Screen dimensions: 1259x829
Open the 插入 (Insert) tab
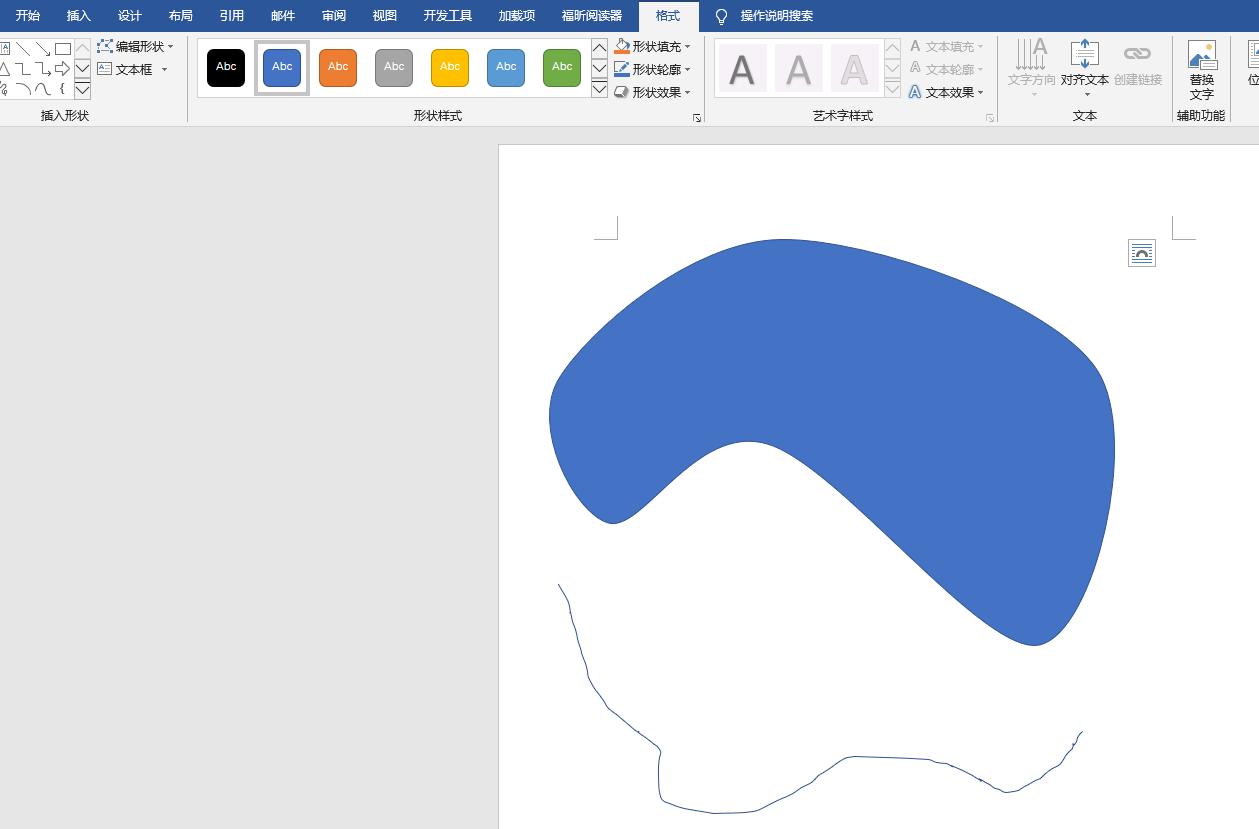coord(79,16)
